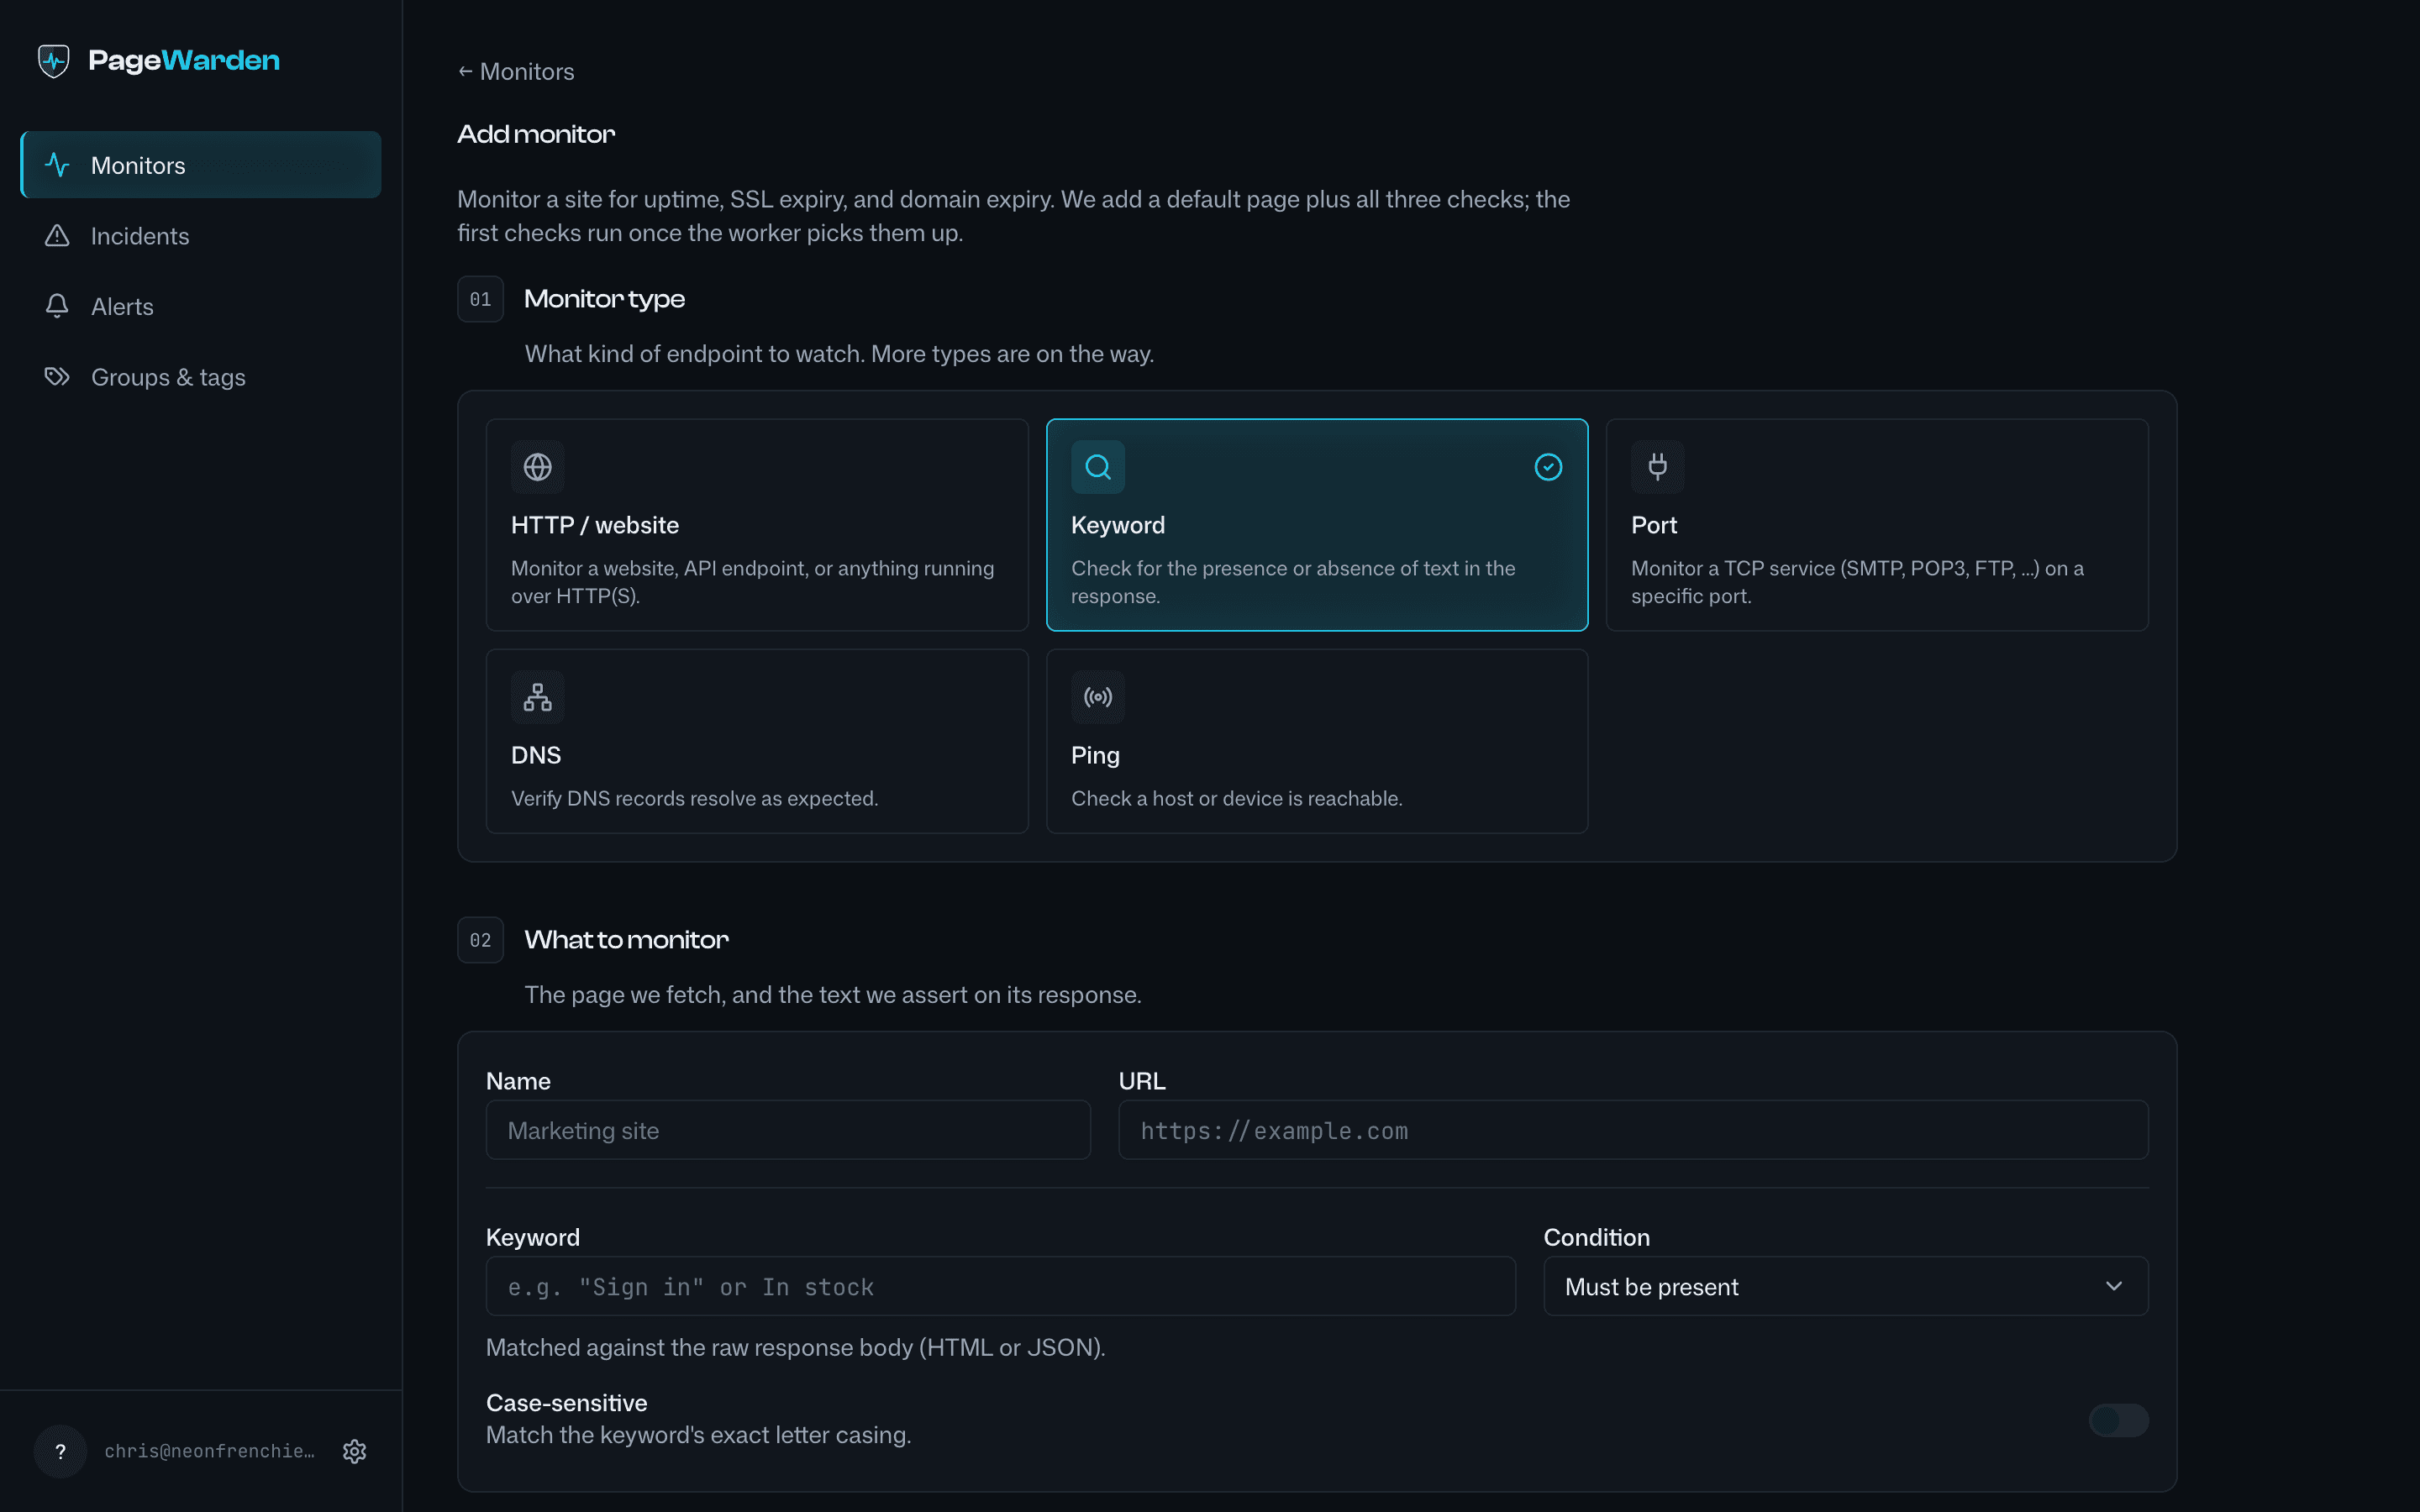Navigate to Groups & tags
Image resolution: width=2420 pixels, height=1512 pixels.
(201, 377)
